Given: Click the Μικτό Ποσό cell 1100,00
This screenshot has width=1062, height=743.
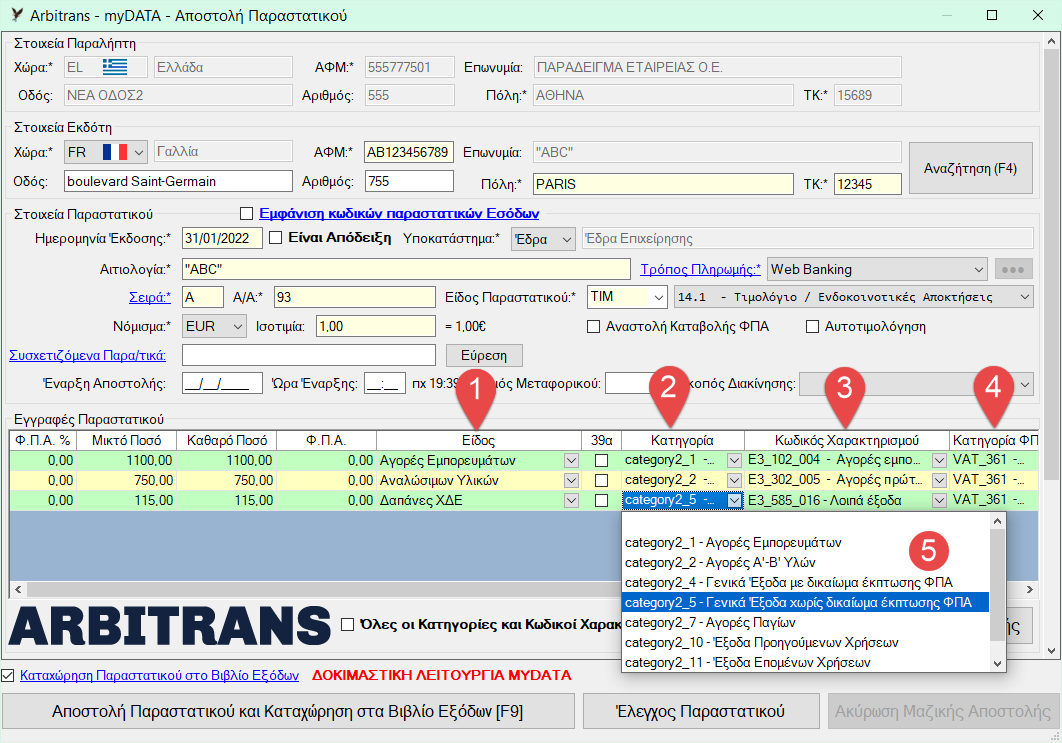Looking at the screenshot, I should [x=125, y=461].
